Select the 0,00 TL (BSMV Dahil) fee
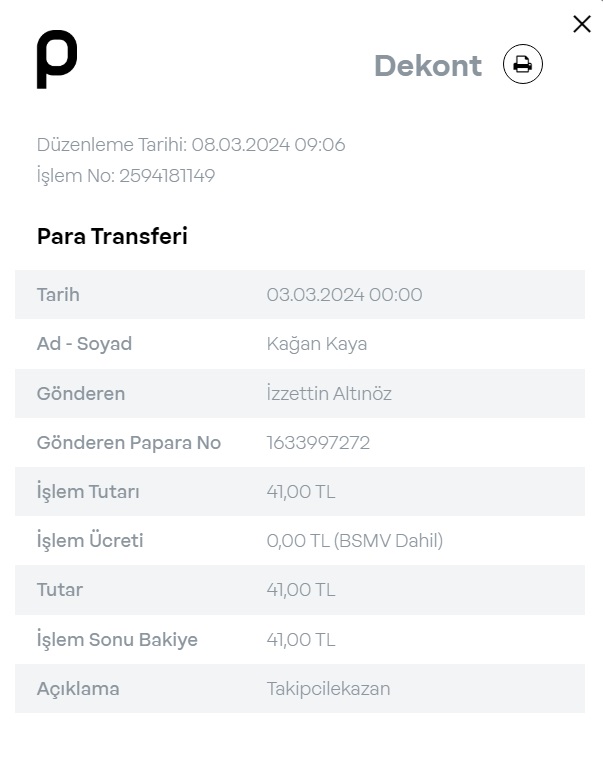 [x=355, y=541]
